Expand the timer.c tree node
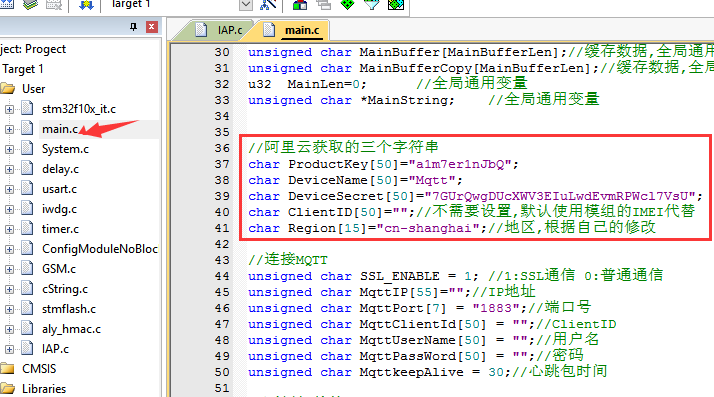 9,229
